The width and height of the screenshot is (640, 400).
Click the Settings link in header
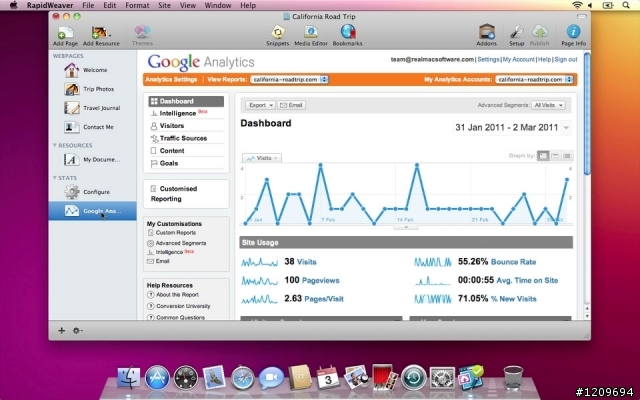click(488, 60)
